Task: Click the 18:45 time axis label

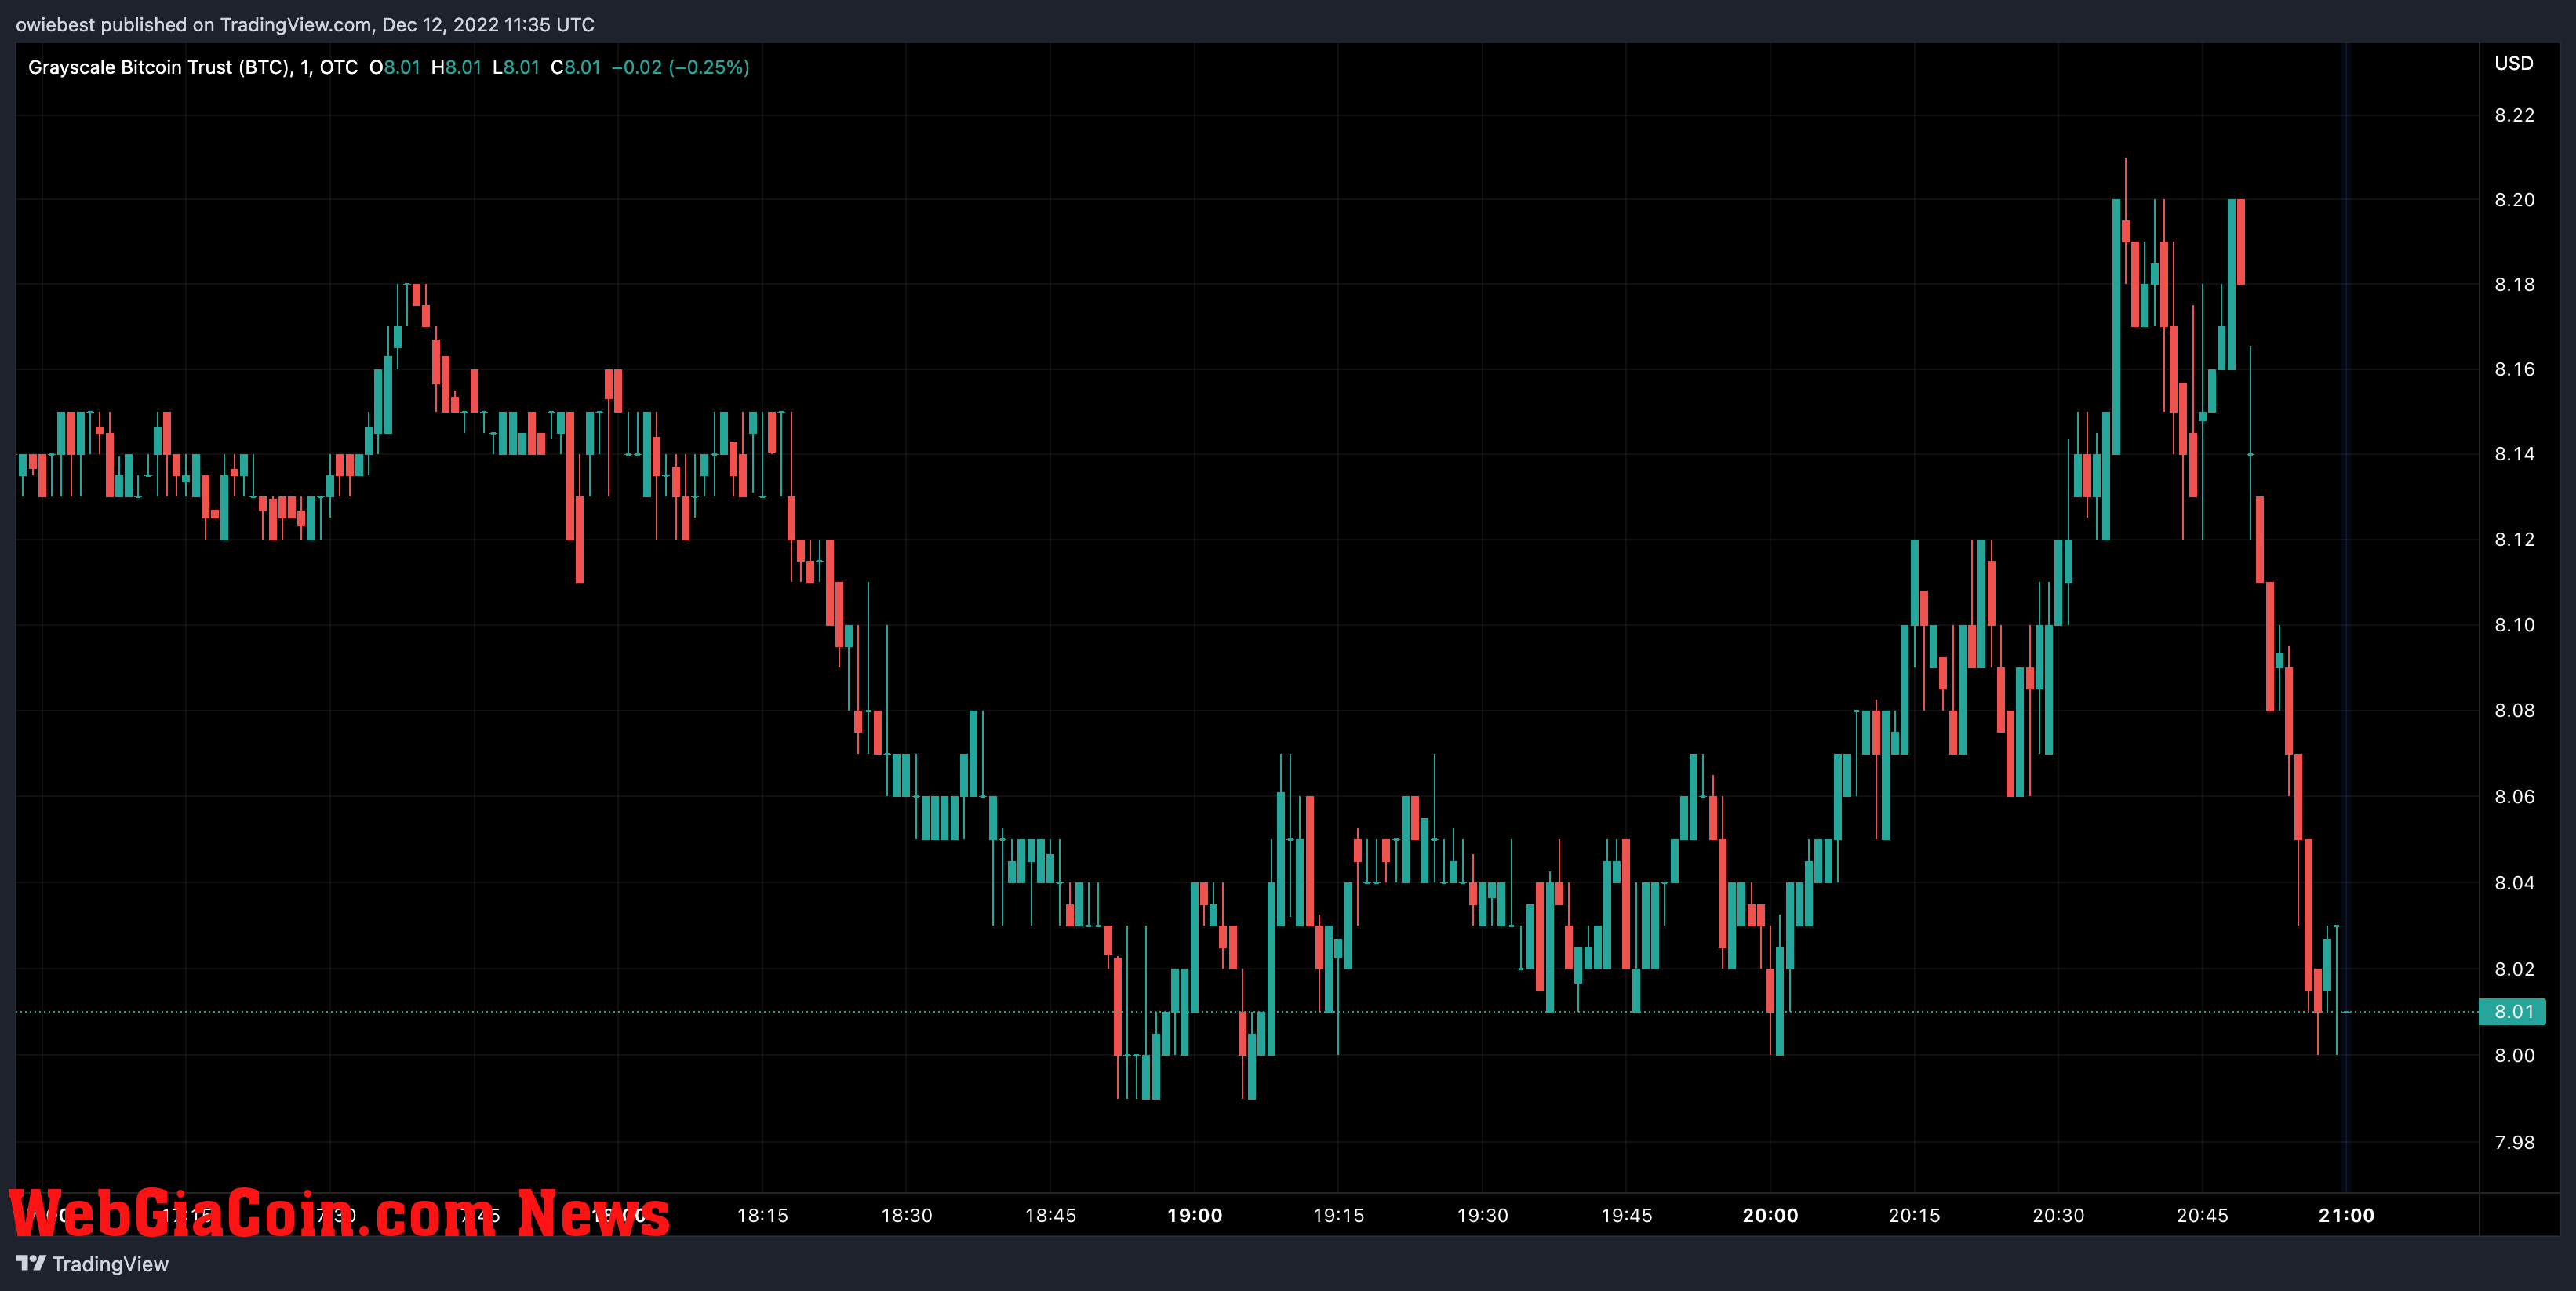Action: pyautogui.click(x=1050, y=1216)
